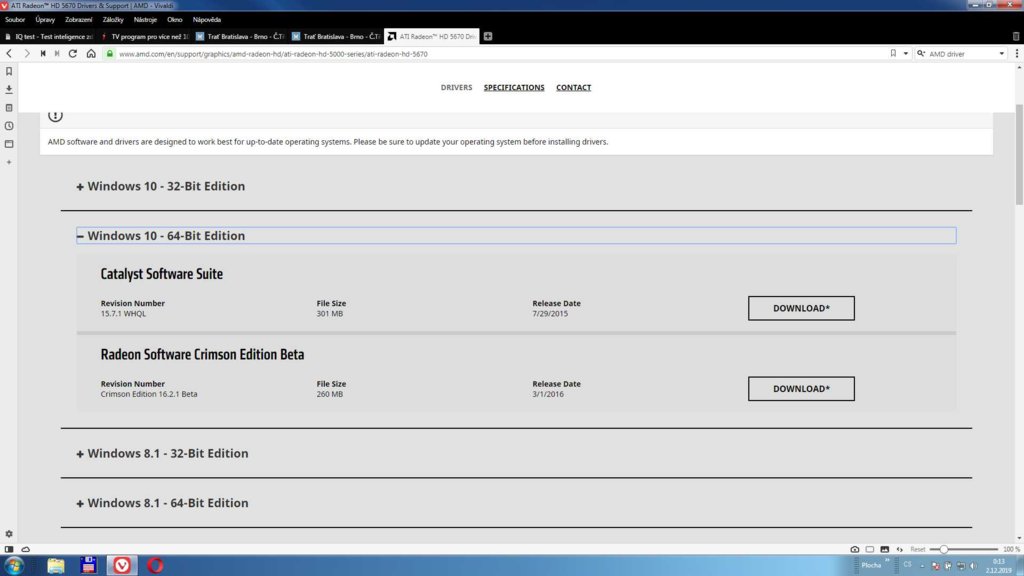Image resolution: width=1024 pixels, height=576 pixels.
Task: Open the Záložky menu
Action: point(113,20)
